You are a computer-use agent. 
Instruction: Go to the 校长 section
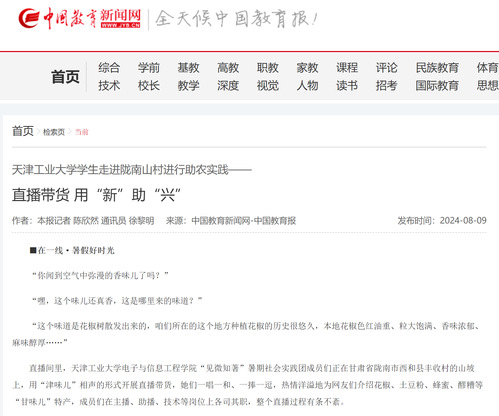coord(149,86)
